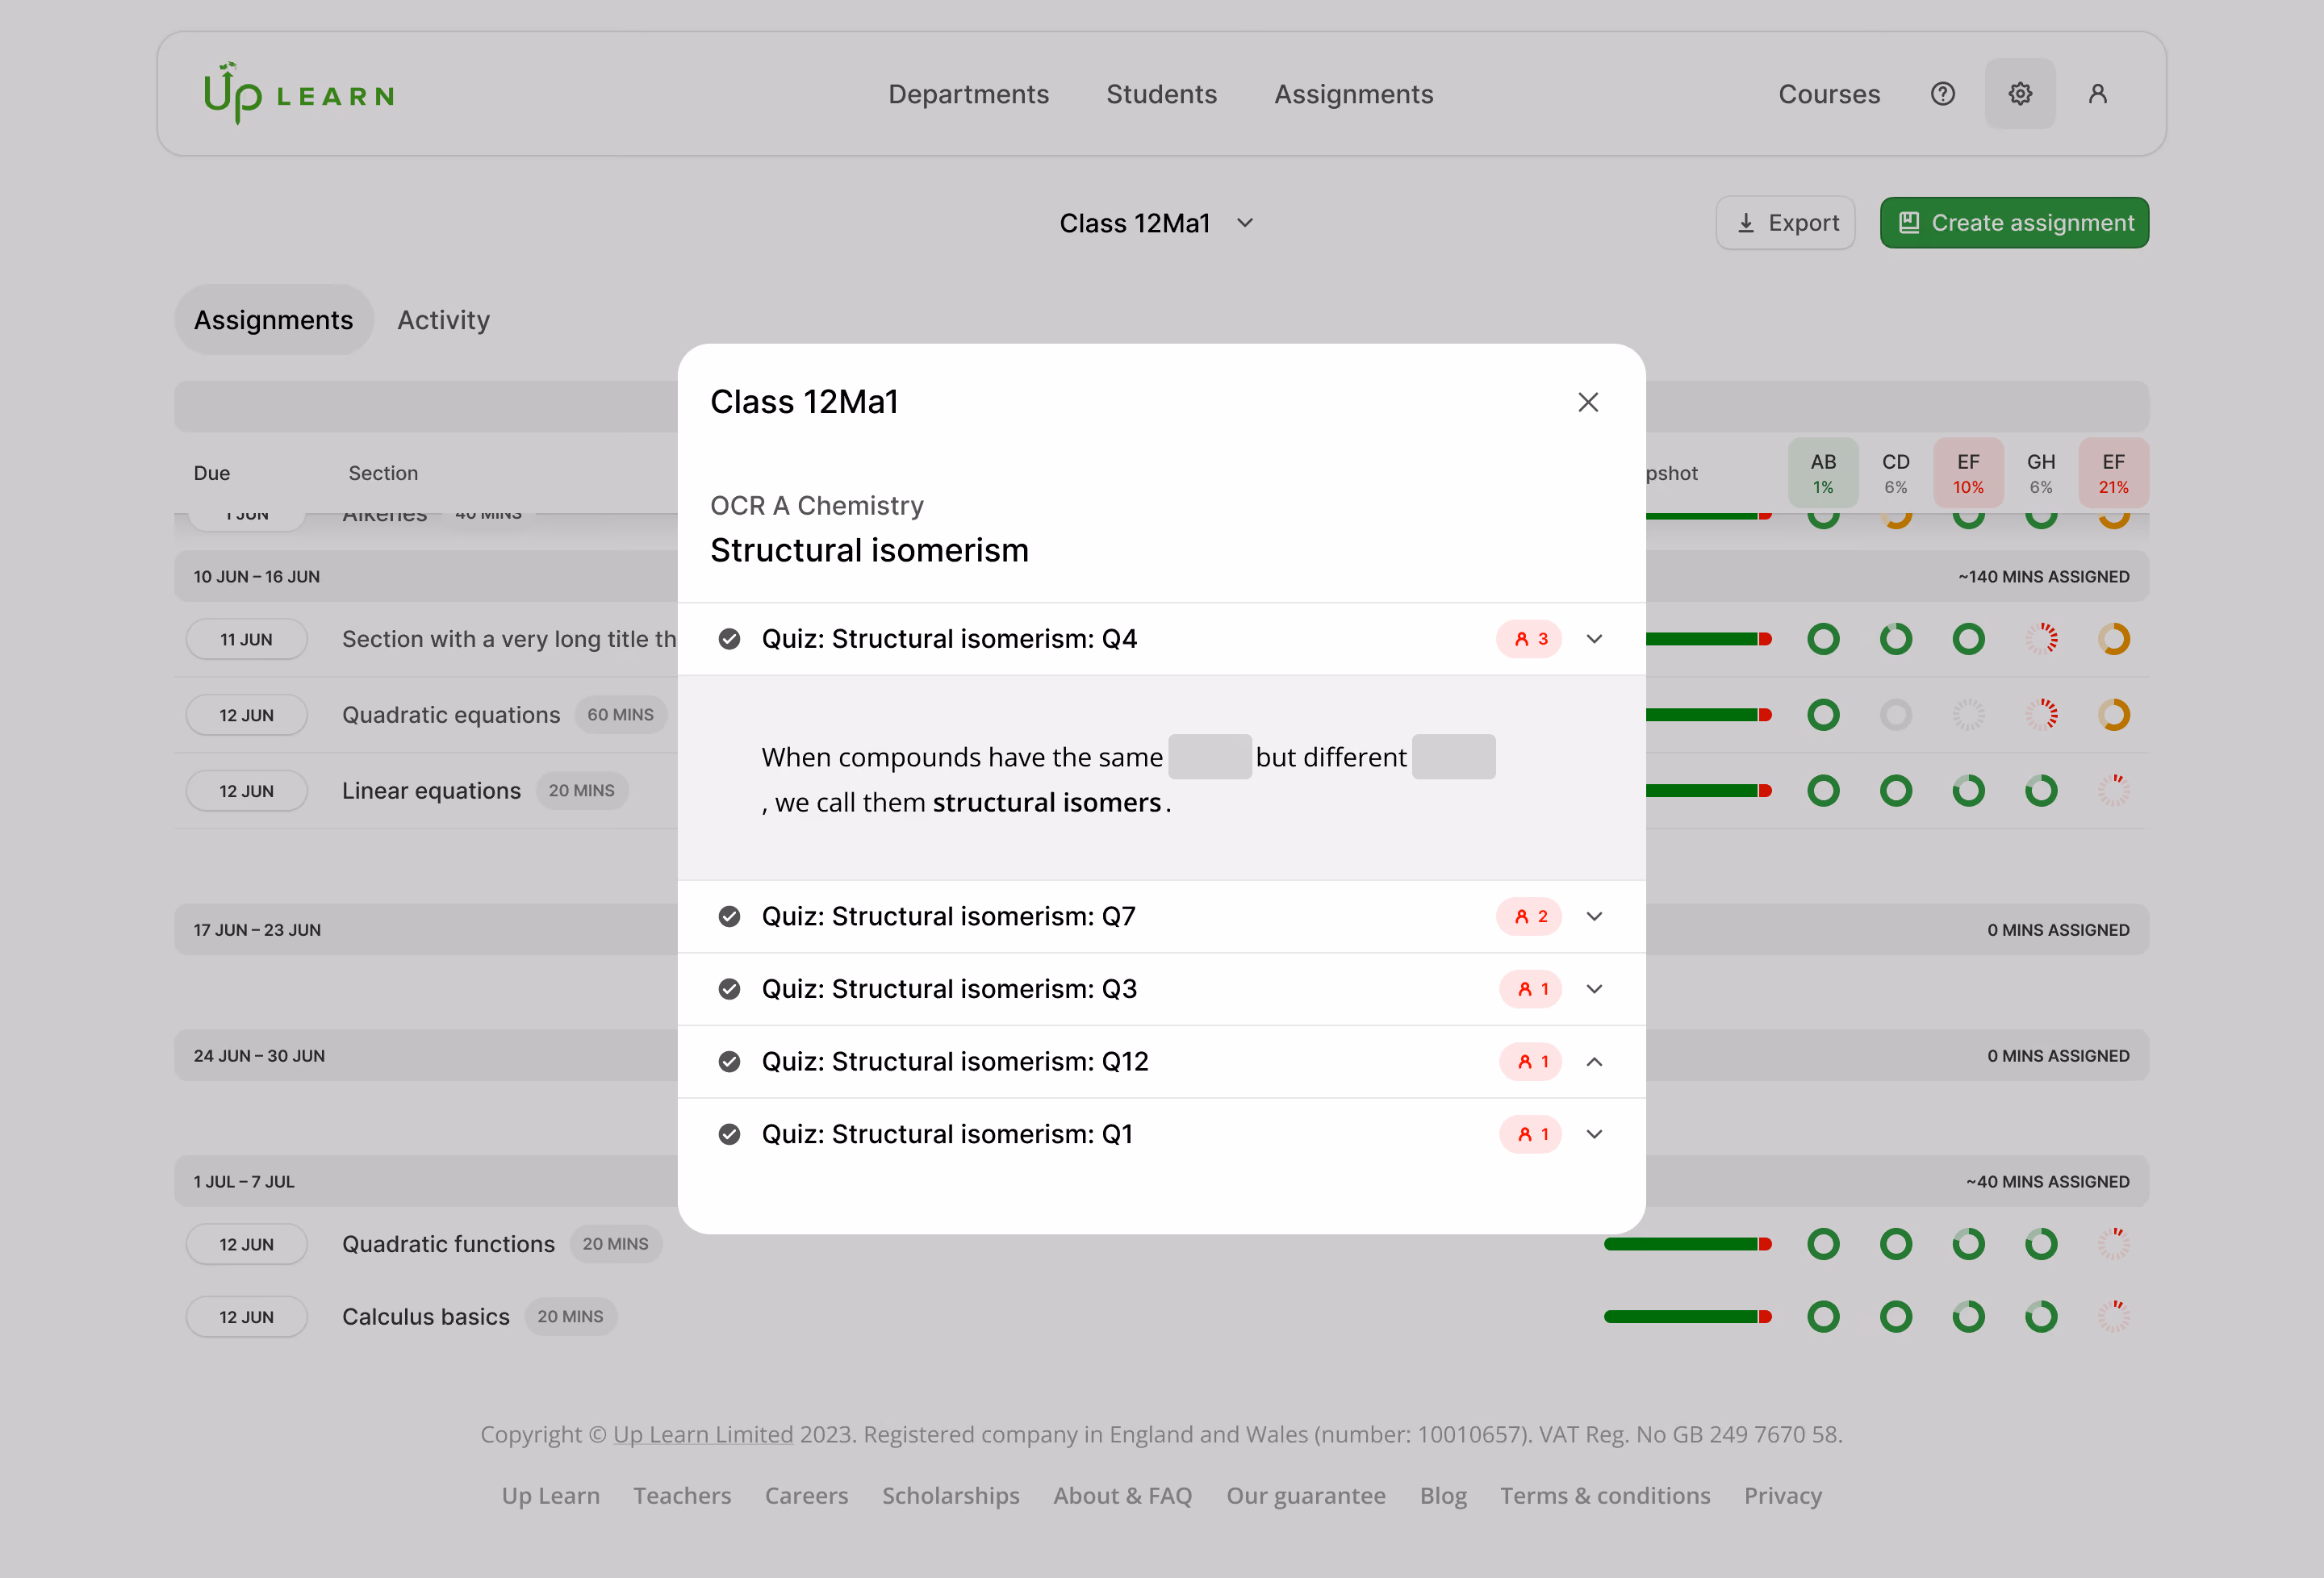Screen dimensions: 2324x1578
Task: Open the settings gear icon
Action: [x=2020, y=94]
